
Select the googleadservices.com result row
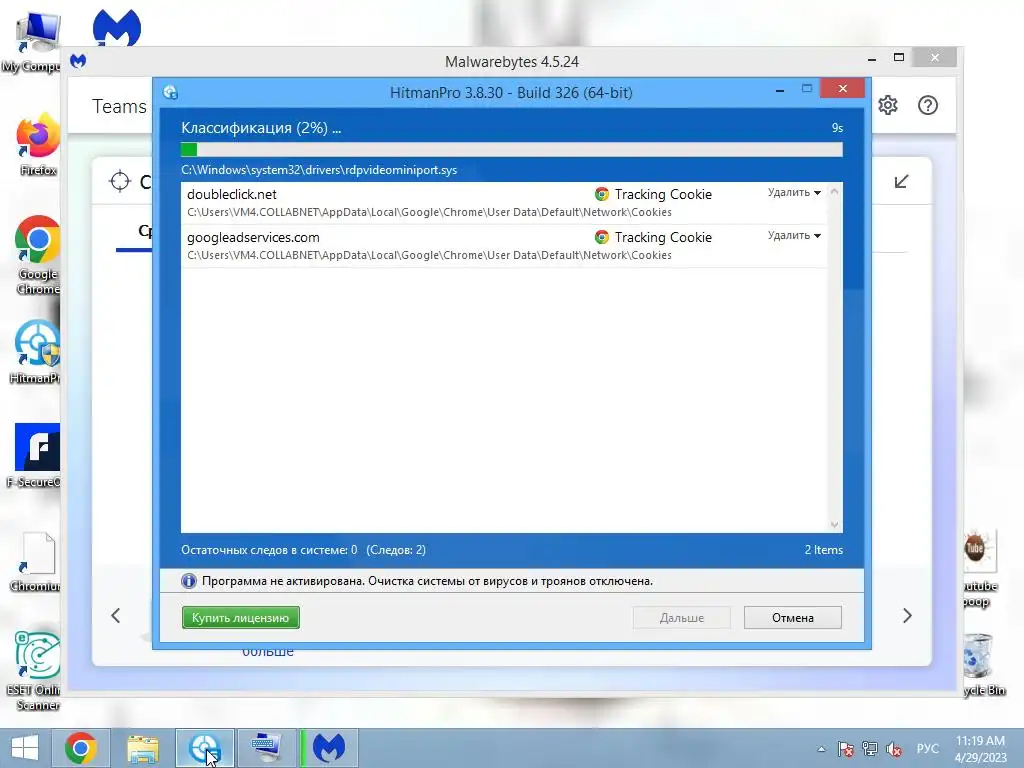coord(504,246)
